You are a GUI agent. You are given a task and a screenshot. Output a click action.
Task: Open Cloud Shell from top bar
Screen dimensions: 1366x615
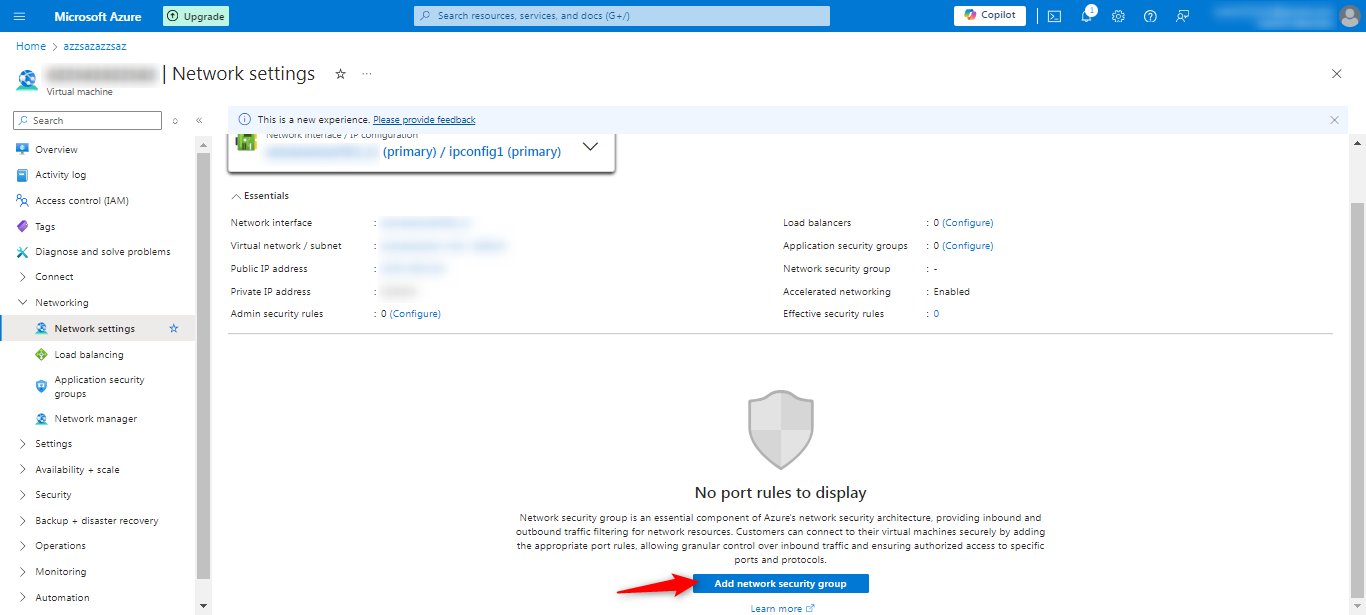(x=1054, y=16)
